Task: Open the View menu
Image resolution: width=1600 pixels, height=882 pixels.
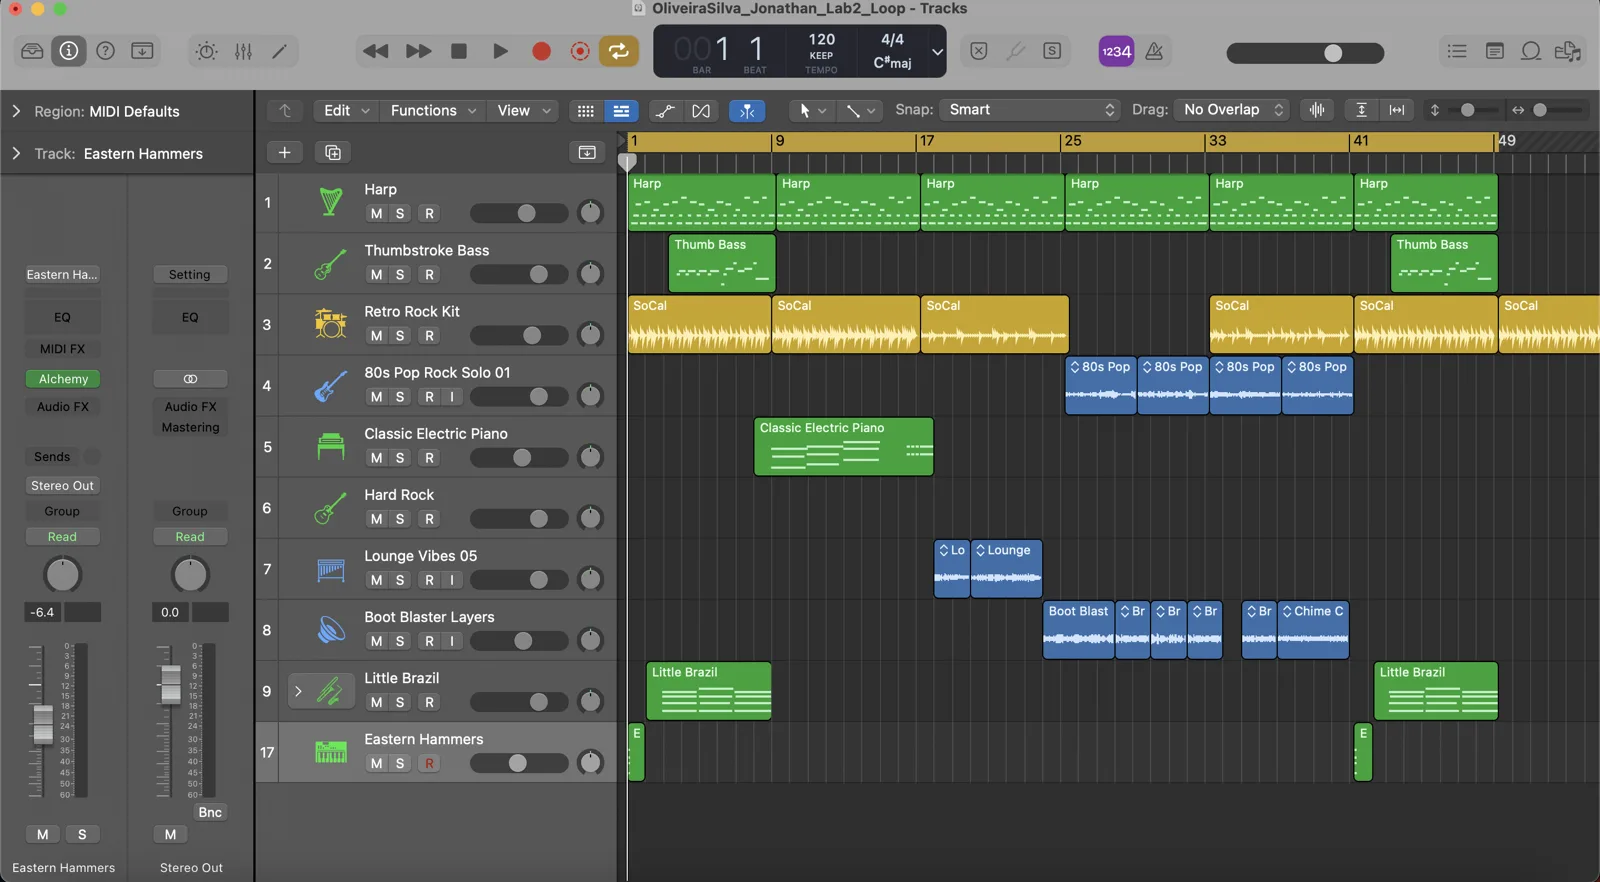Action: click(x=523, y=110)
